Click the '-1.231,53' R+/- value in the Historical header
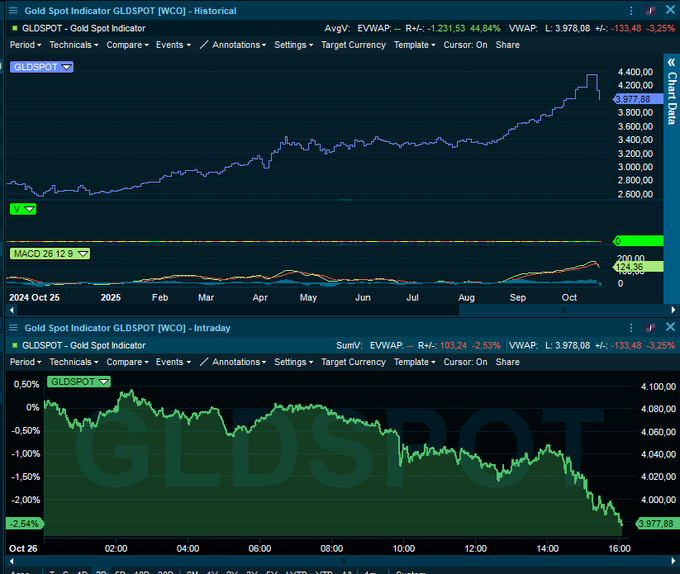This screenshot has width=680, height=574. point(446,28)
